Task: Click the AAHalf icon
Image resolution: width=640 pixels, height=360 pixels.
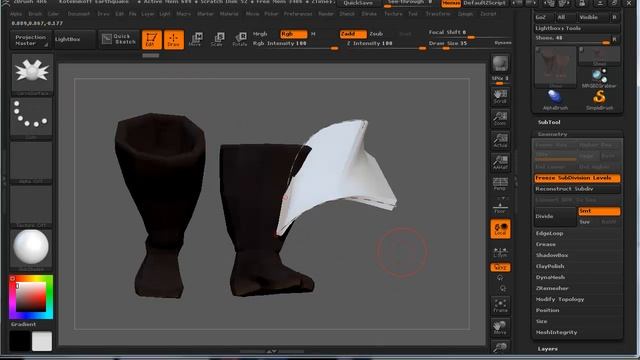Action: click(x=500, y=162)
